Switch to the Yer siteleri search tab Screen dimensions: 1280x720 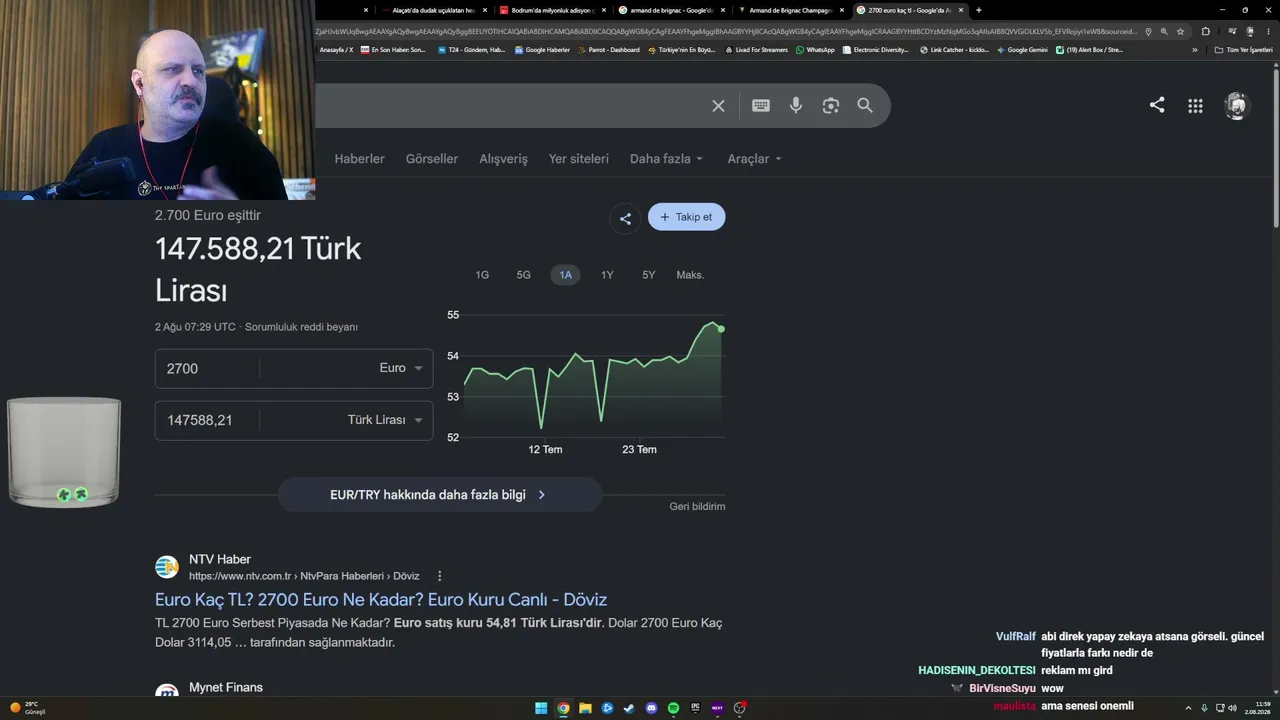tap(579, 159)
